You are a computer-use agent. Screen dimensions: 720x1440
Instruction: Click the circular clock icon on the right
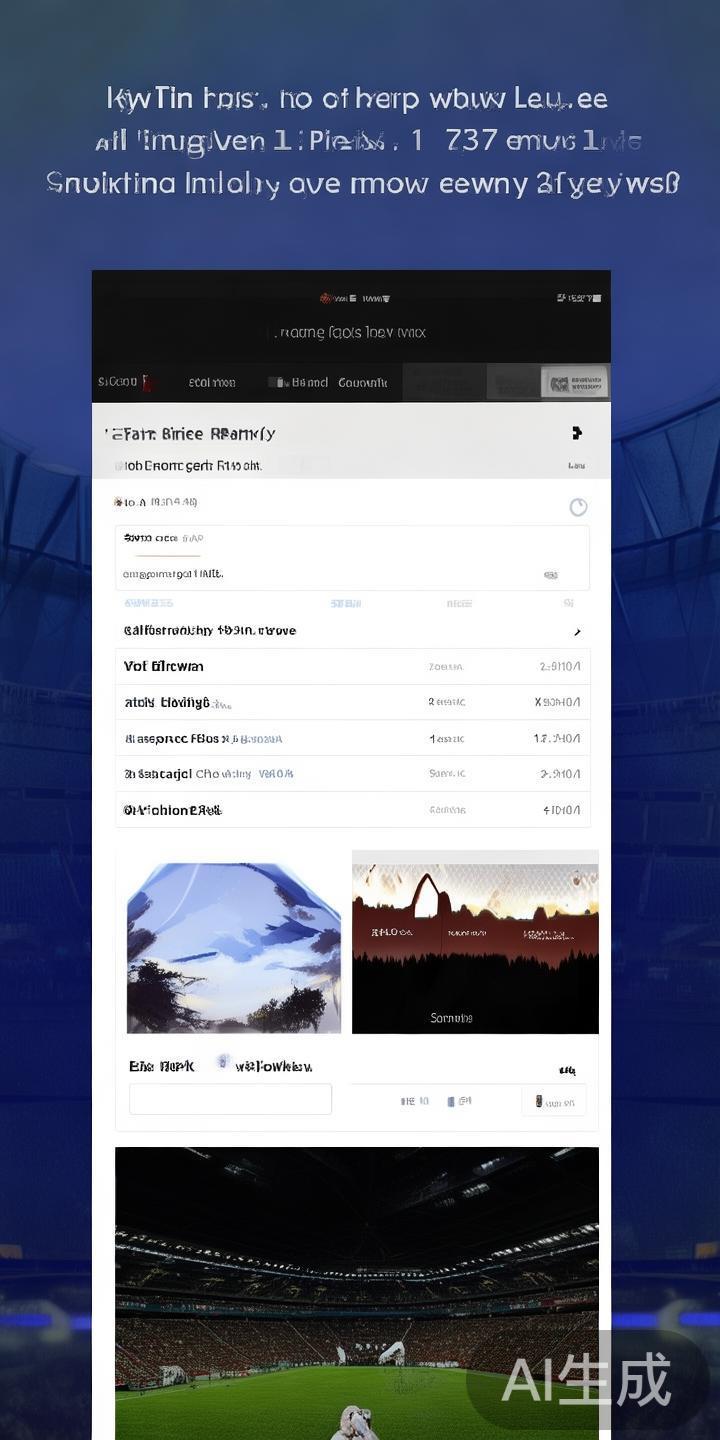tap(578, 507)
